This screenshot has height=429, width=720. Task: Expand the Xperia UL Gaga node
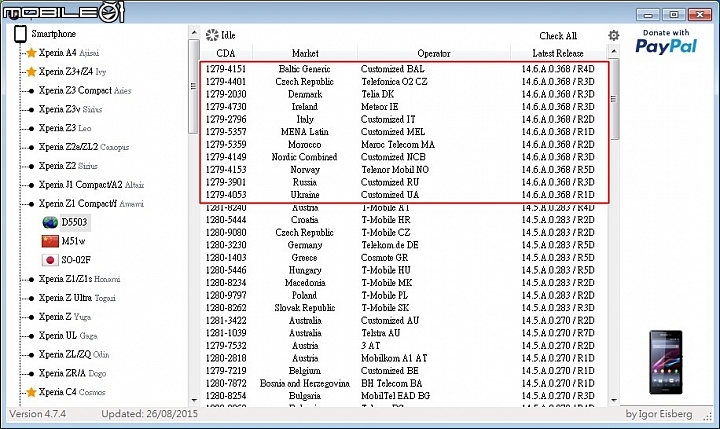[31, 336]
